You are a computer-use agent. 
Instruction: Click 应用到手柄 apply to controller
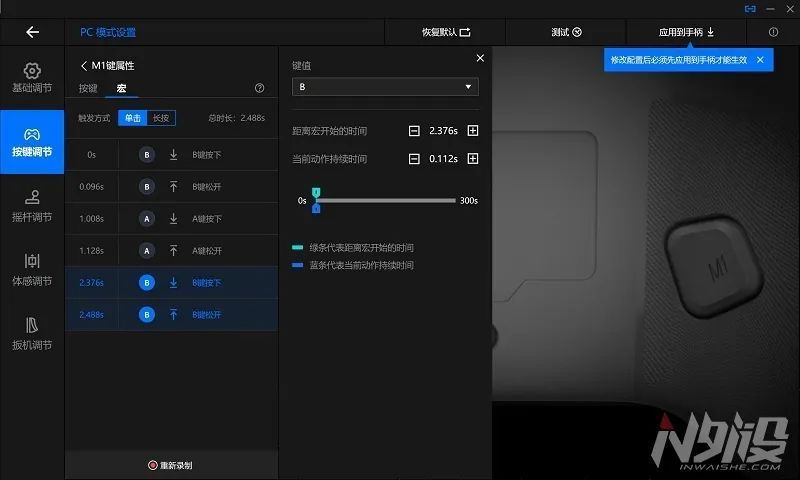[686, 32]
